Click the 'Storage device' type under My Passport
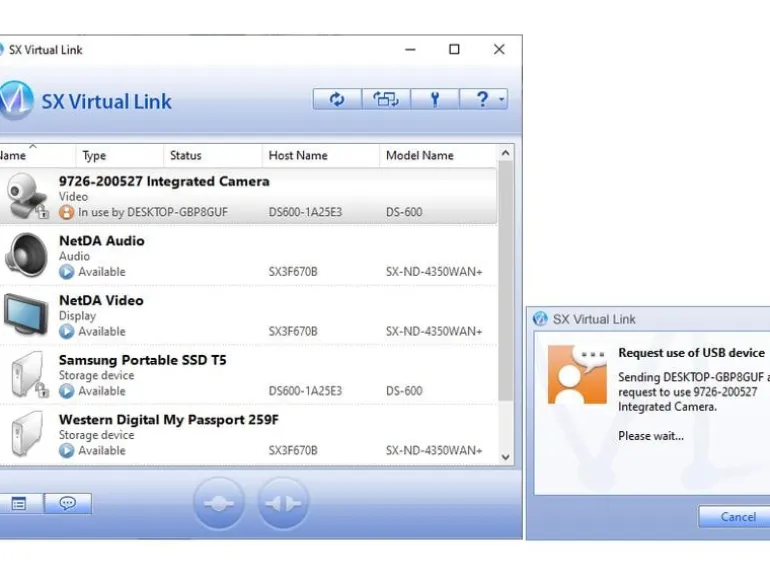 [96, 435]
